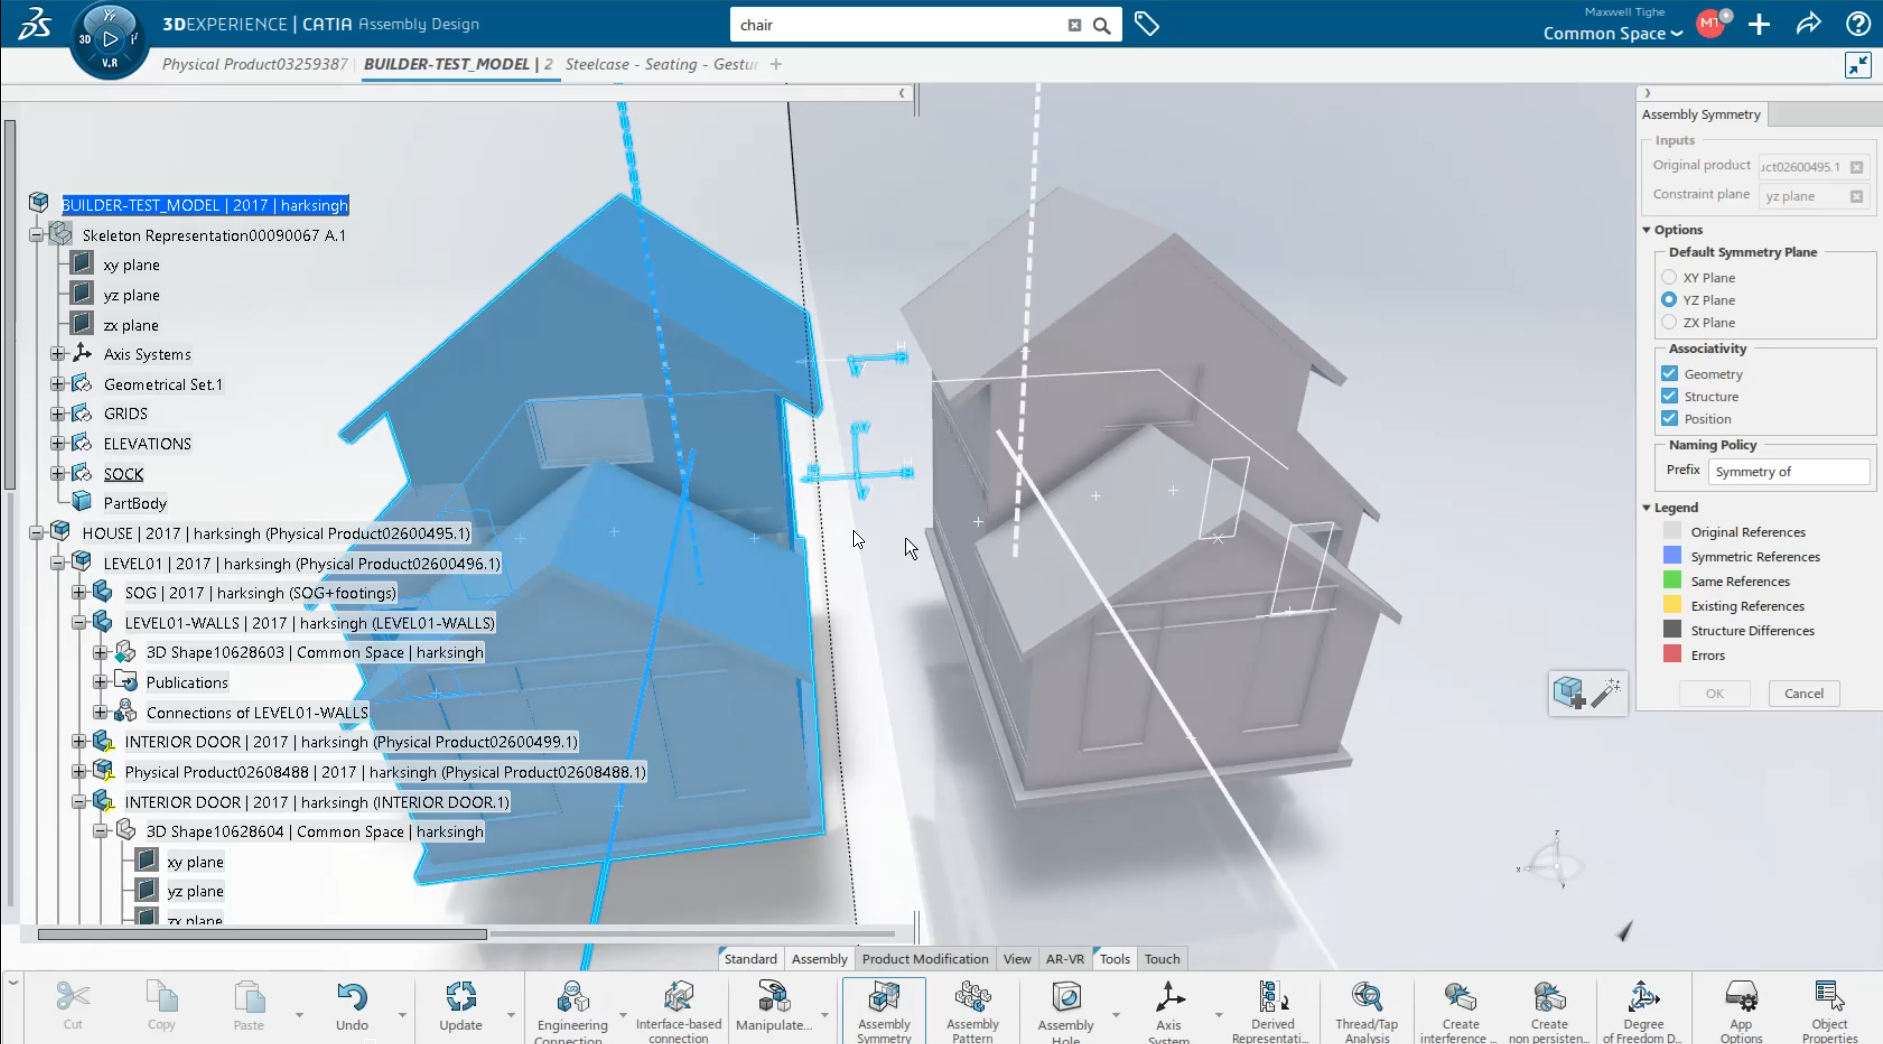Select the Assembly Pattern tool
This screenshot has height=1044, width=1883.
pos(971,998)
